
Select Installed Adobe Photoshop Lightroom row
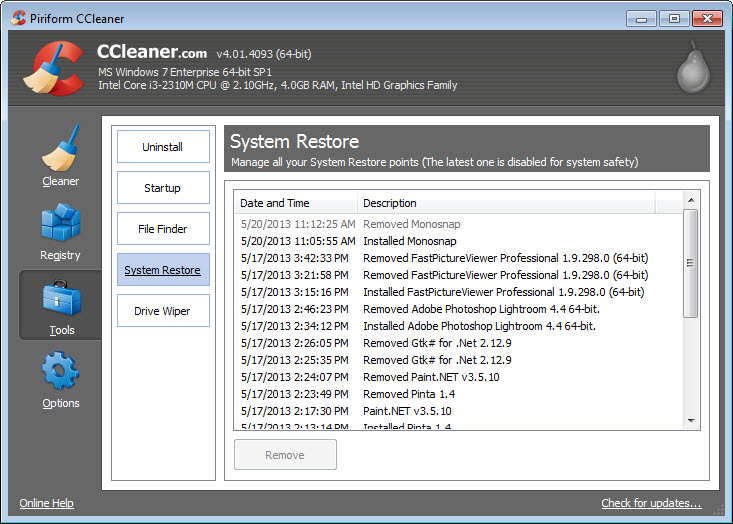point(458,326)
